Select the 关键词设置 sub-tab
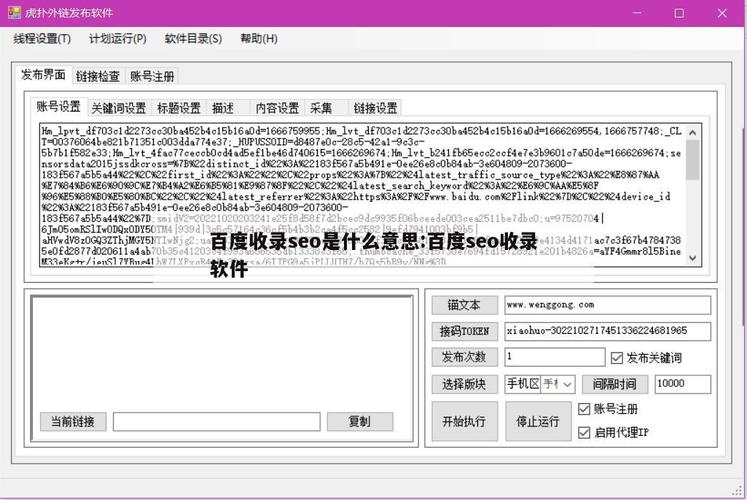 (119, 108)
